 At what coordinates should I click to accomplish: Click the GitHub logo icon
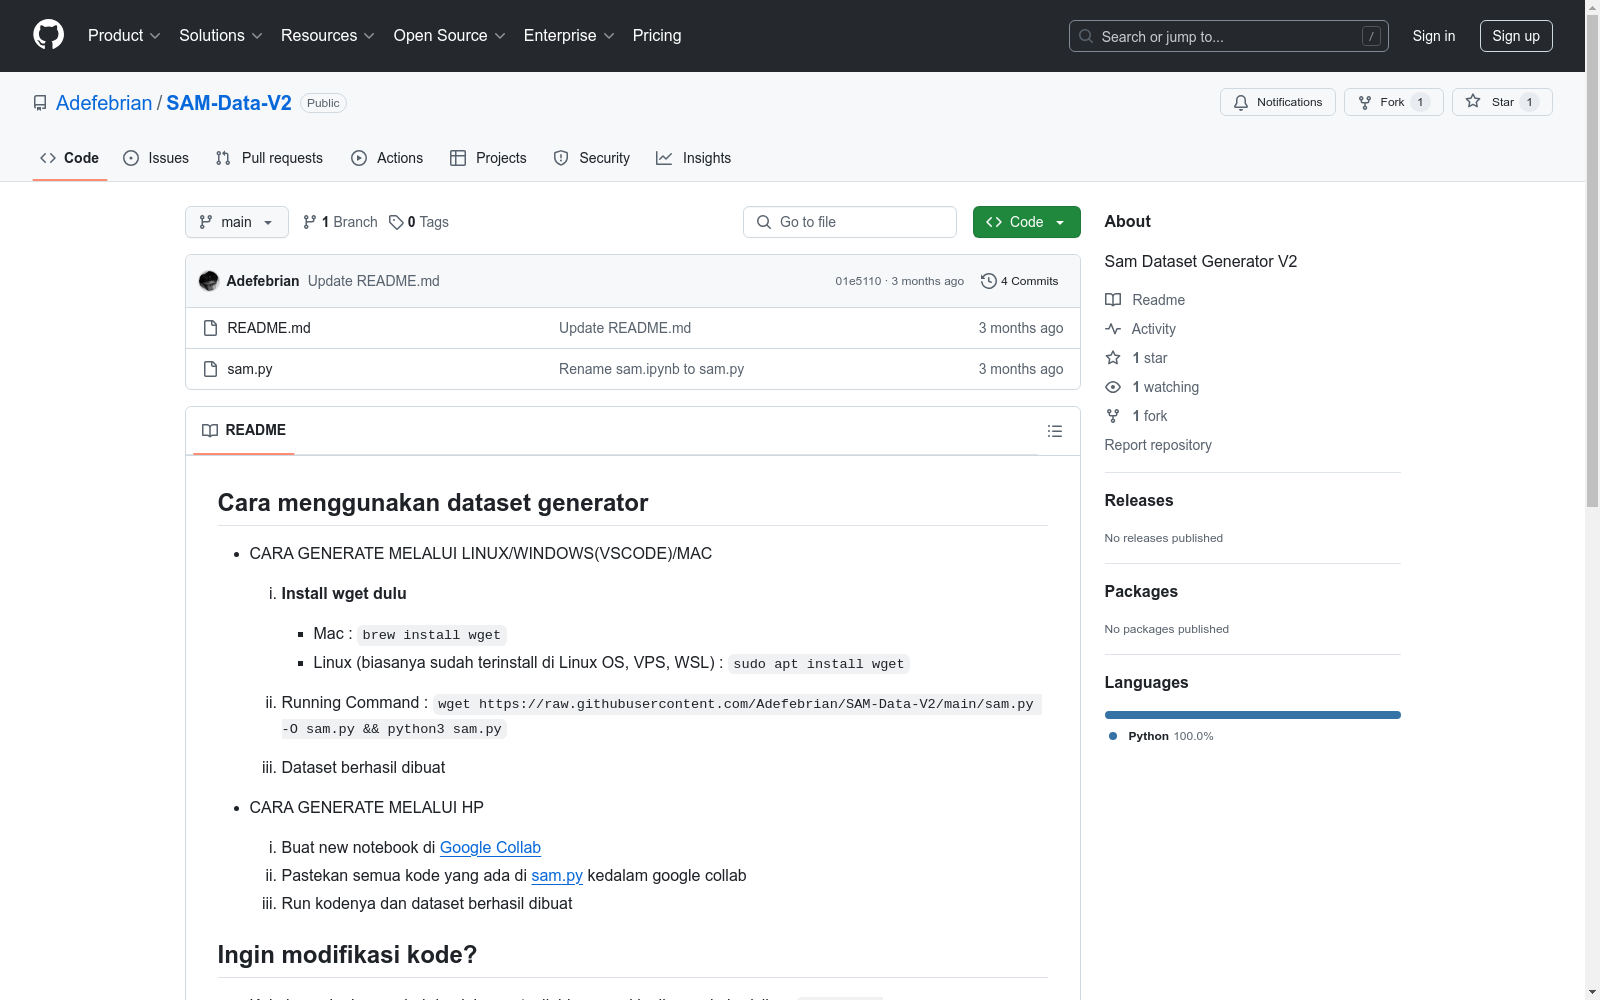point(48,35)
